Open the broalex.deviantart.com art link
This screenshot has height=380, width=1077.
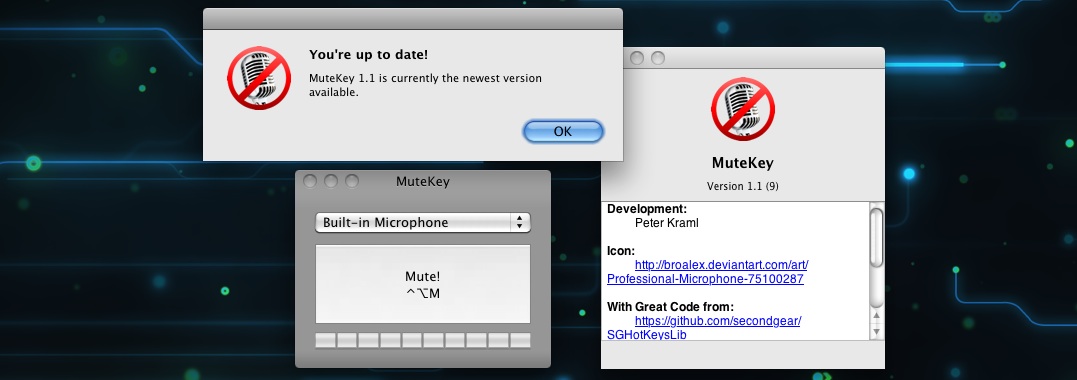pyautogui.click(x=721, y=265)
